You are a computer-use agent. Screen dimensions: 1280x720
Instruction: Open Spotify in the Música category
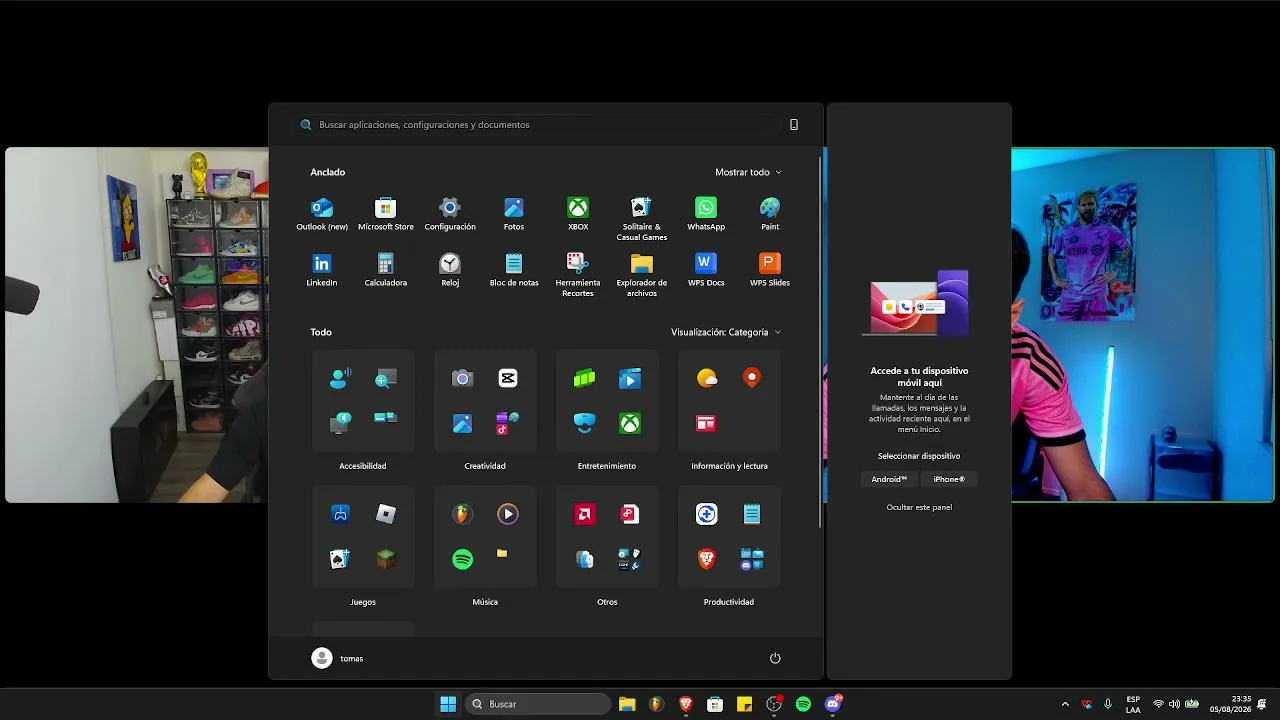[462, 559]
